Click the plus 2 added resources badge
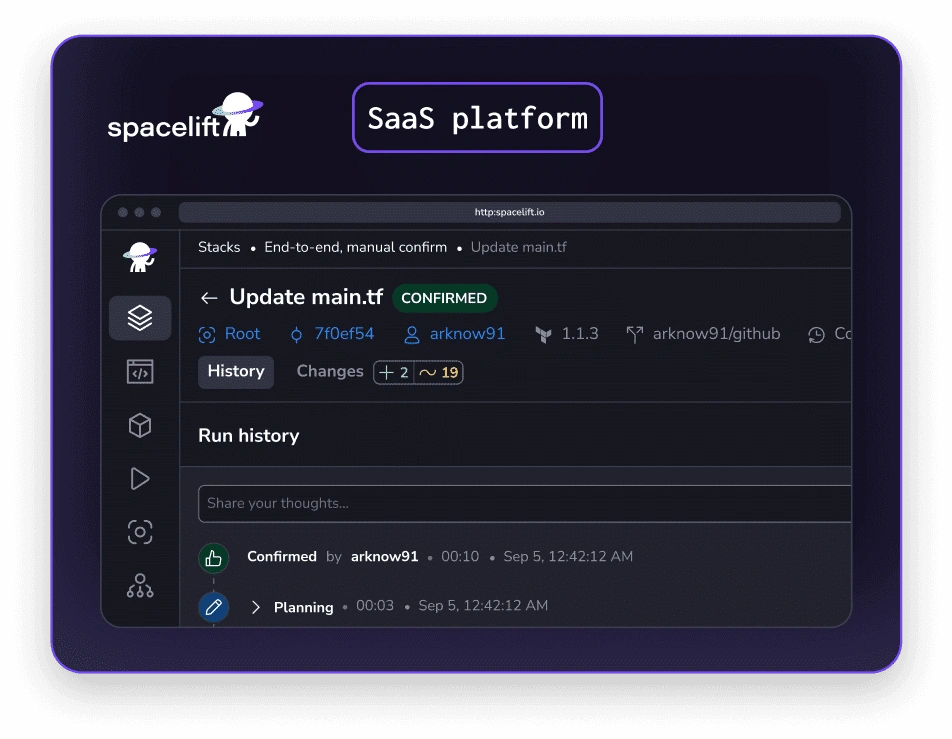This screenshot has width=952, height=739. click(x=393, y=372)
